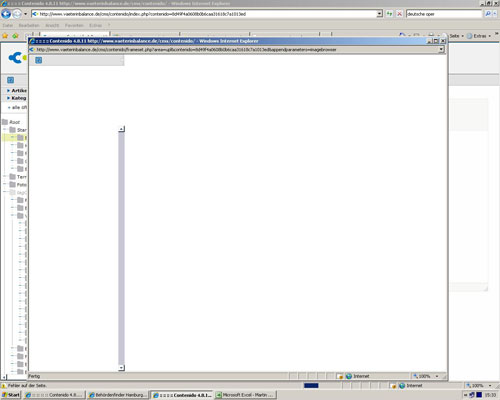Open the Favoriten menu

pos(74,25)
